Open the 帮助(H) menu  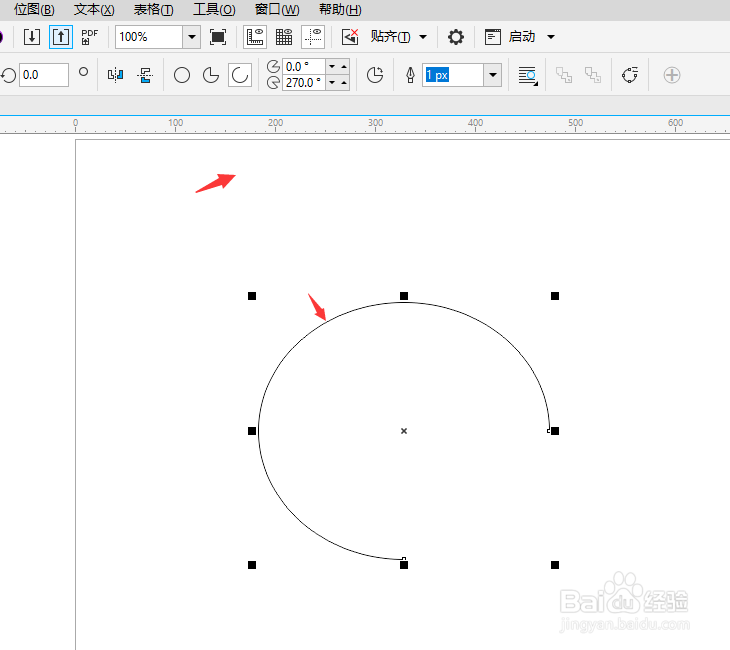tap(340, 9)
